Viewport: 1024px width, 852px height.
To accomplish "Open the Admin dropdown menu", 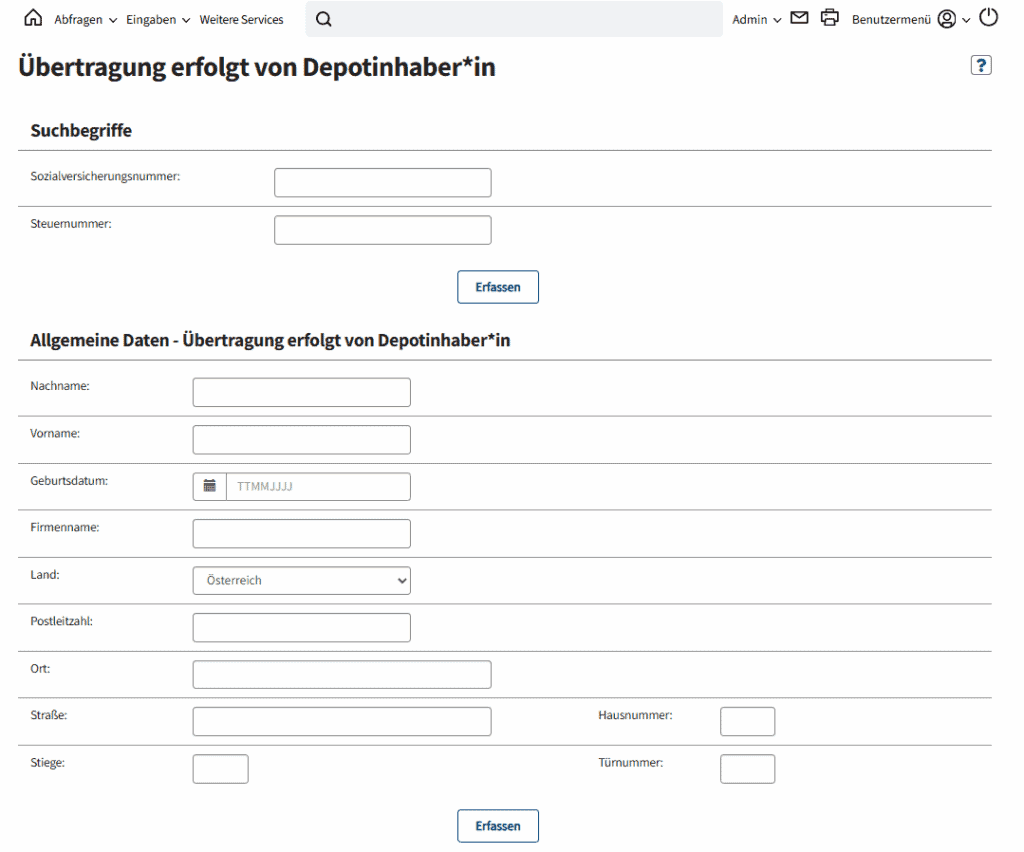I will click(756, 20).
